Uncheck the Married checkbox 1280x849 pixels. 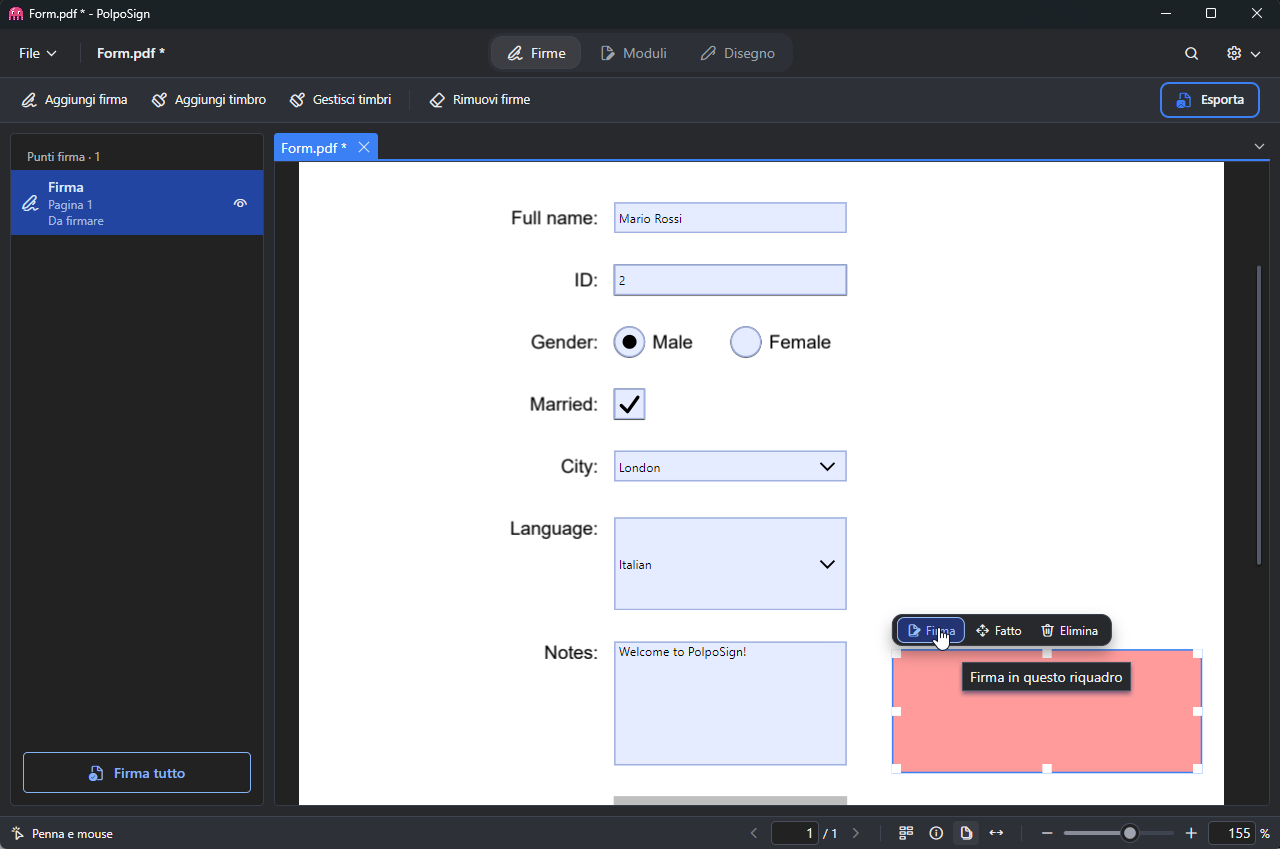(629, 404)
